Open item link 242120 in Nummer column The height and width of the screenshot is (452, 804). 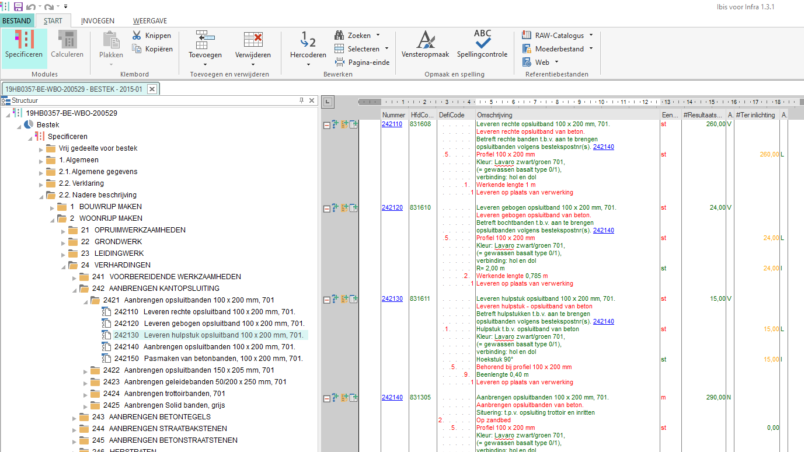pos(391,208)
